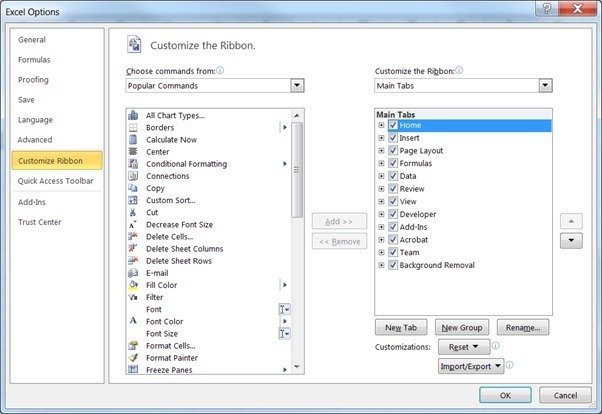Screen dimensions: 602x414
Task: Select the Freeze Panes icon
Action: pyautogui.click(x=133, y=369)
